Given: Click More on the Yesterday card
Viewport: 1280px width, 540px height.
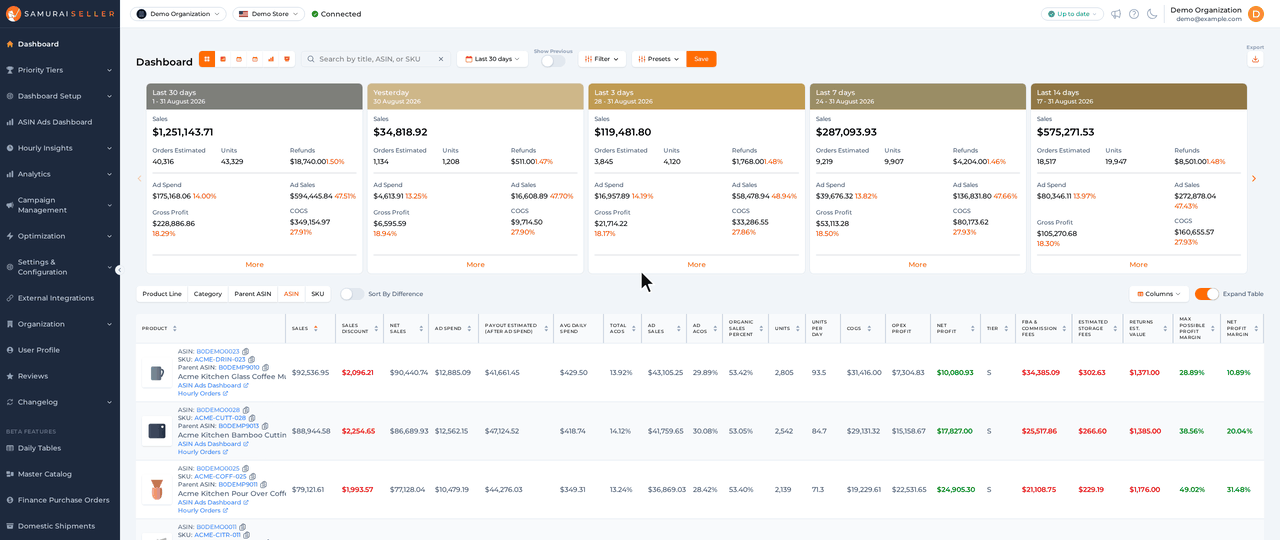Looking at the screenshot, I should [475, 265].
